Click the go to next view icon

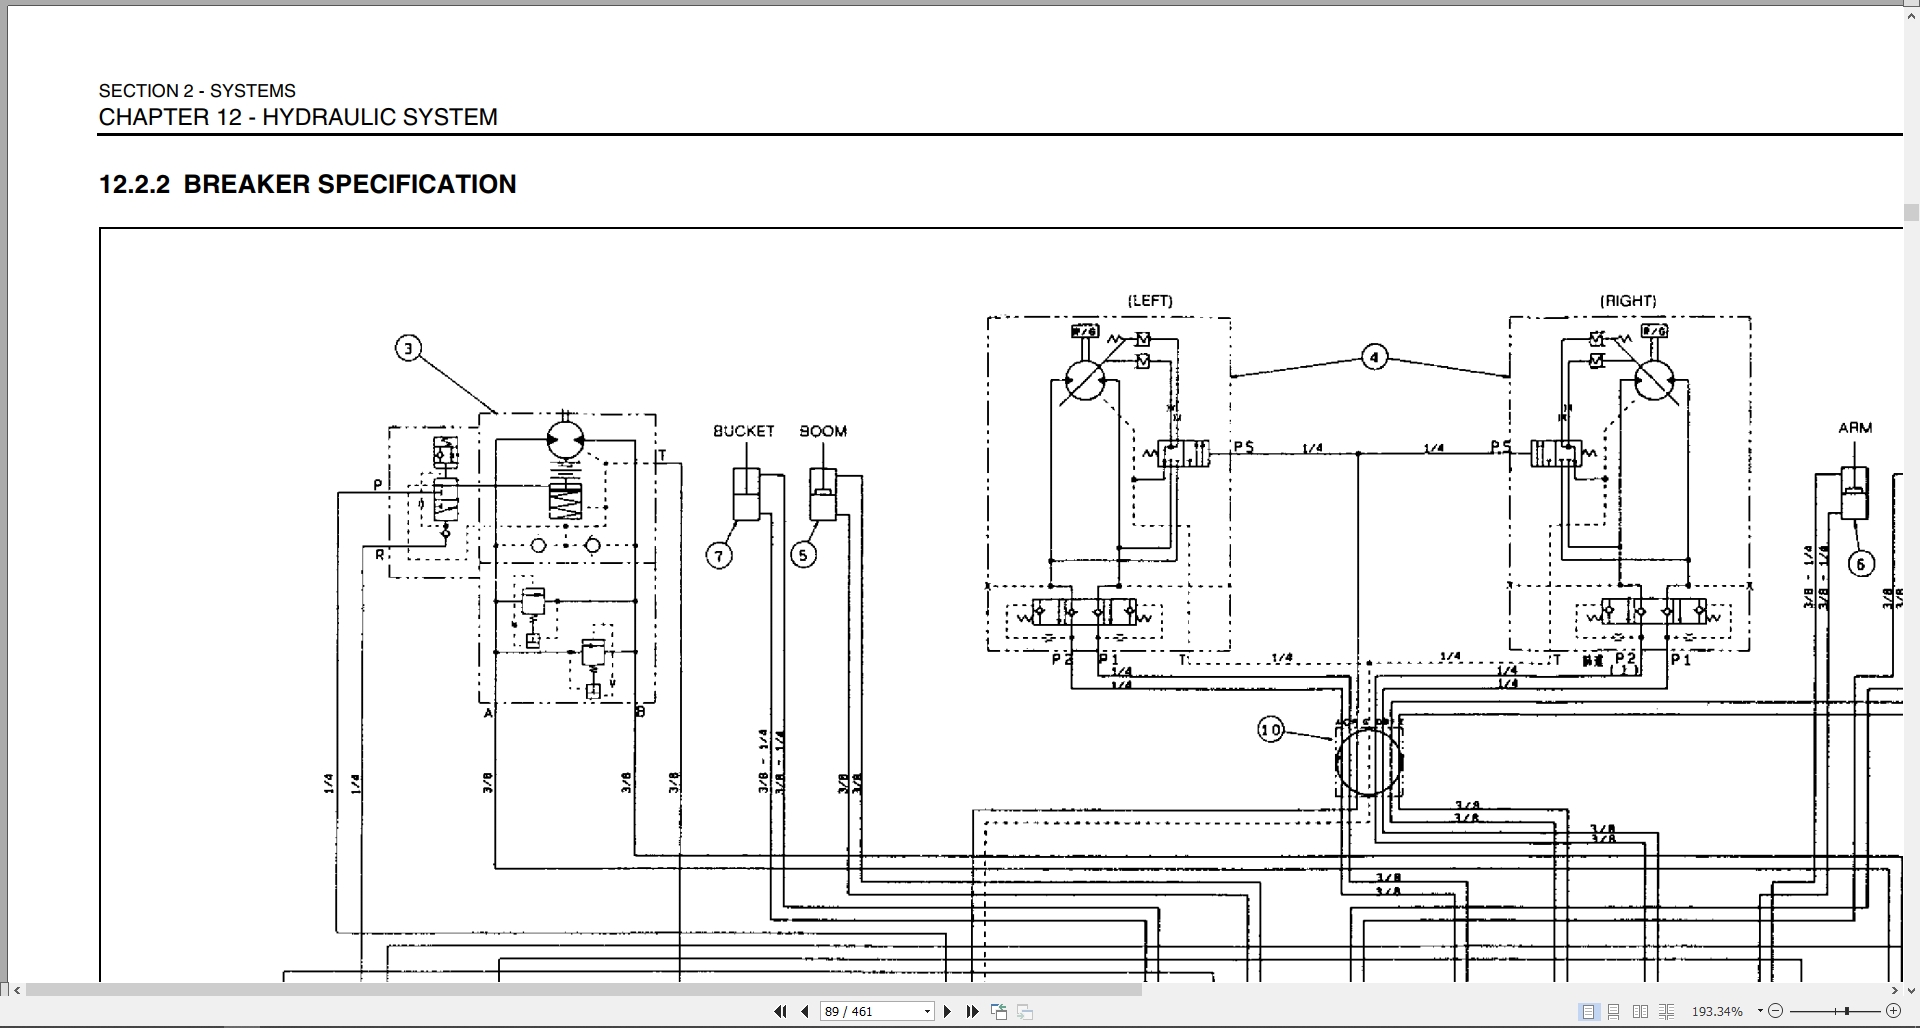click(x=1025, y=1012)
